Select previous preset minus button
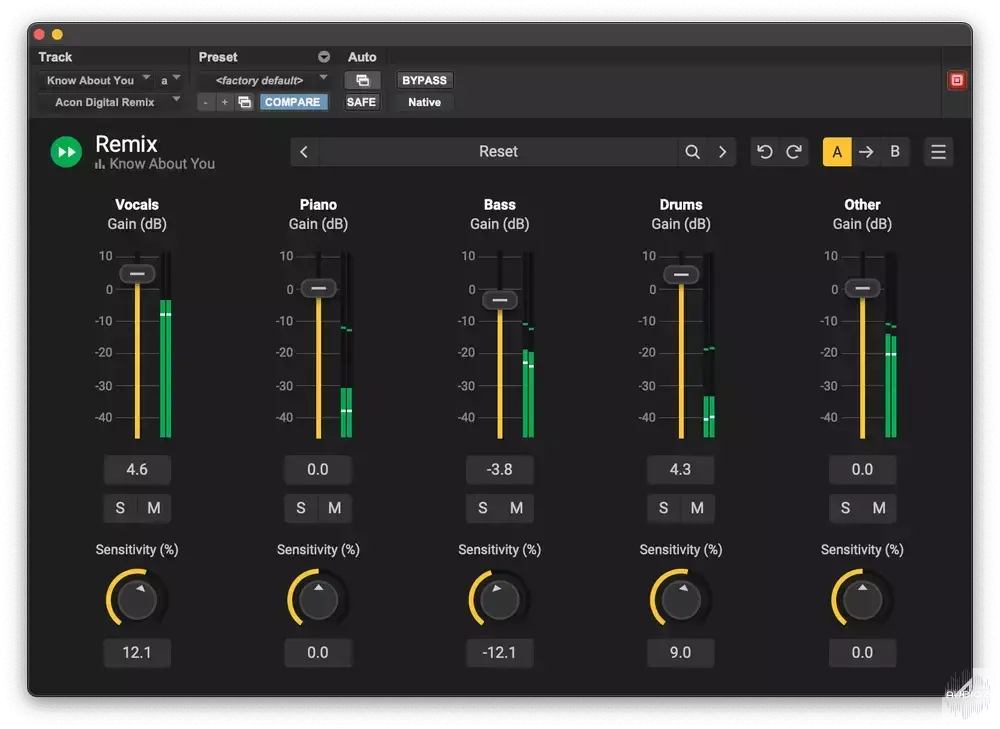Screen dimensions: 1000x729 point(205,102)
